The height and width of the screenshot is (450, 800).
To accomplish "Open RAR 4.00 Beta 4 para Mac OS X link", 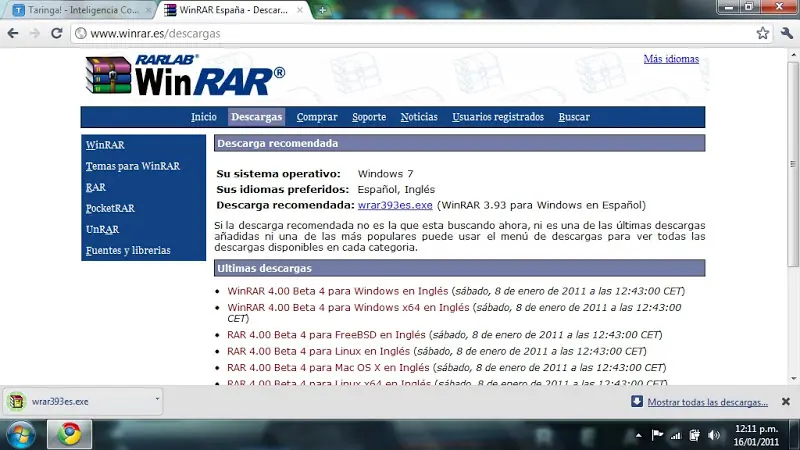I will click(x=328, y=367).
